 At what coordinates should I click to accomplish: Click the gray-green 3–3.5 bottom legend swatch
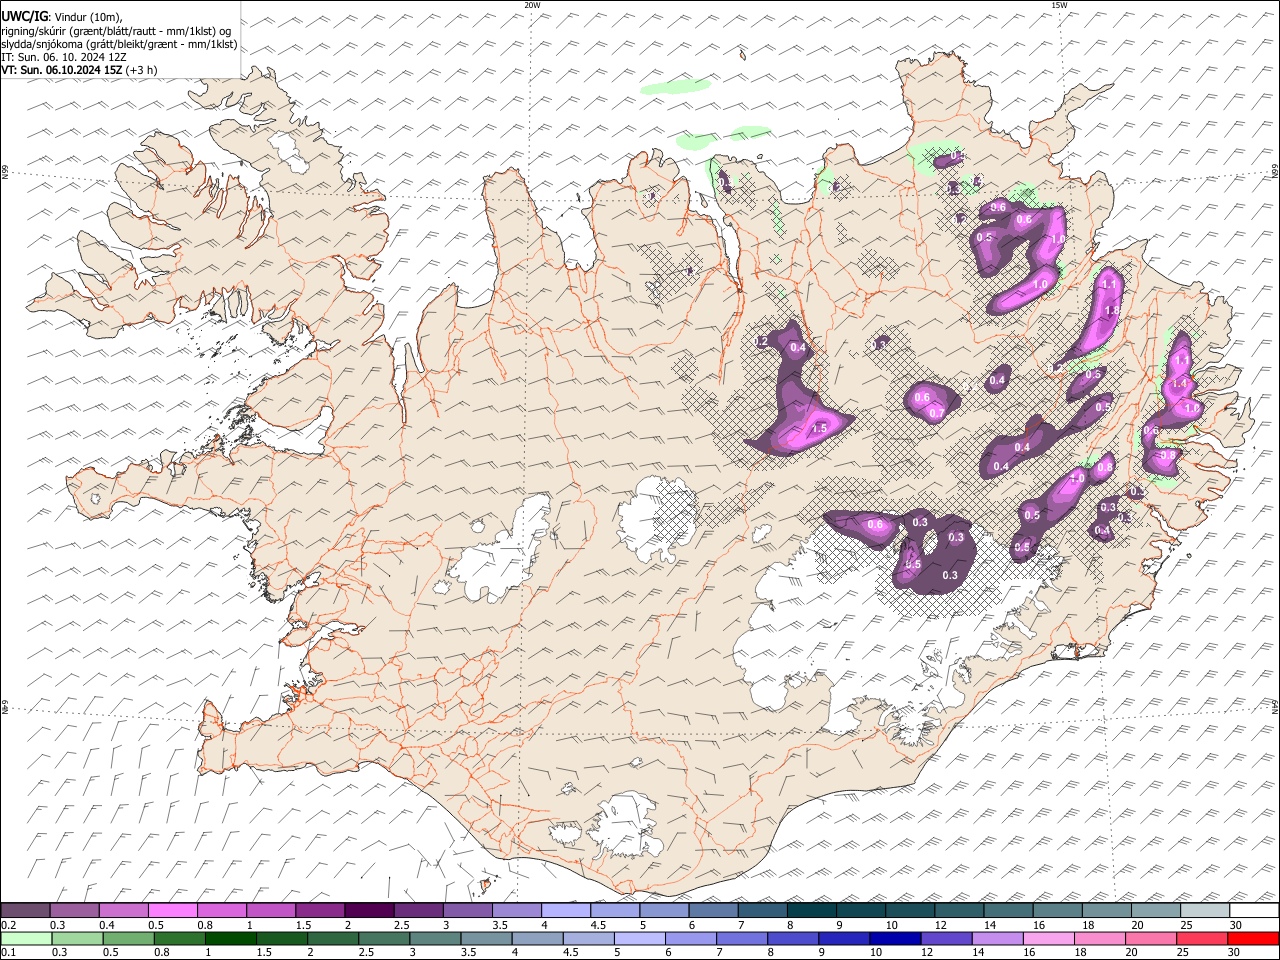[x=435, y=938]
